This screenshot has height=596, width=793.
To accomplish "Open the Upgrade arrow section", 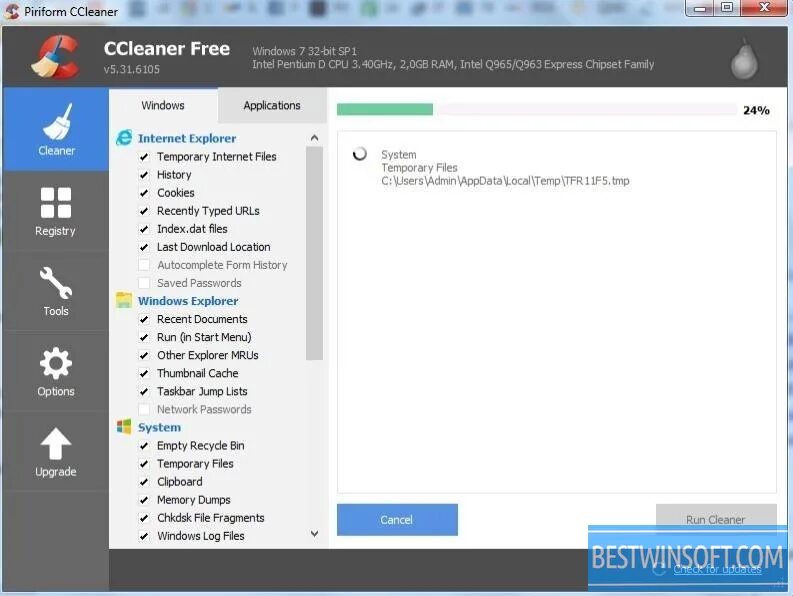I will pyautogui.click(x=56, y=452).
